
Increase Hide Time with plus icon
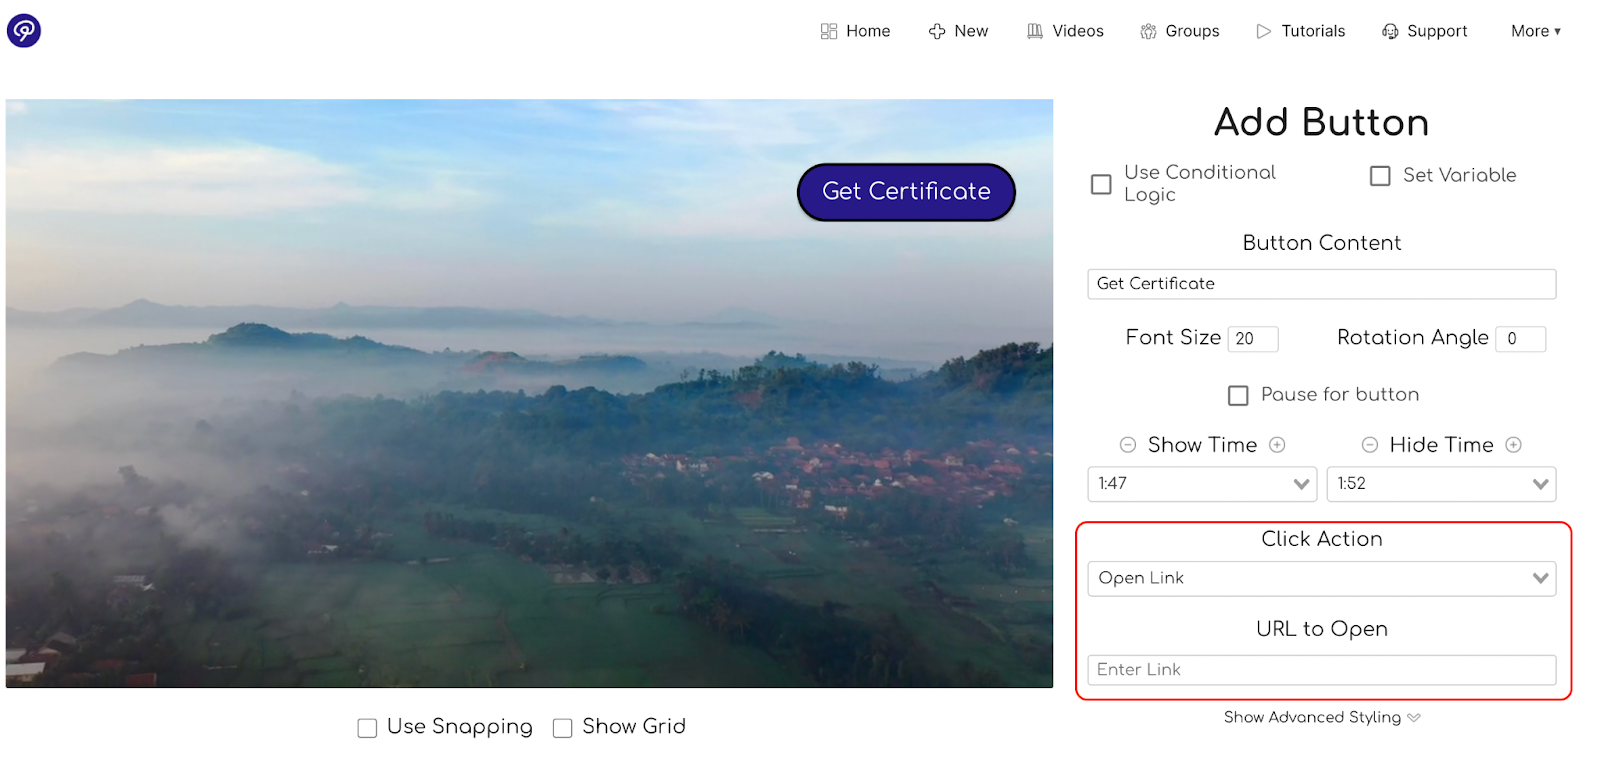click(1514, 445)
